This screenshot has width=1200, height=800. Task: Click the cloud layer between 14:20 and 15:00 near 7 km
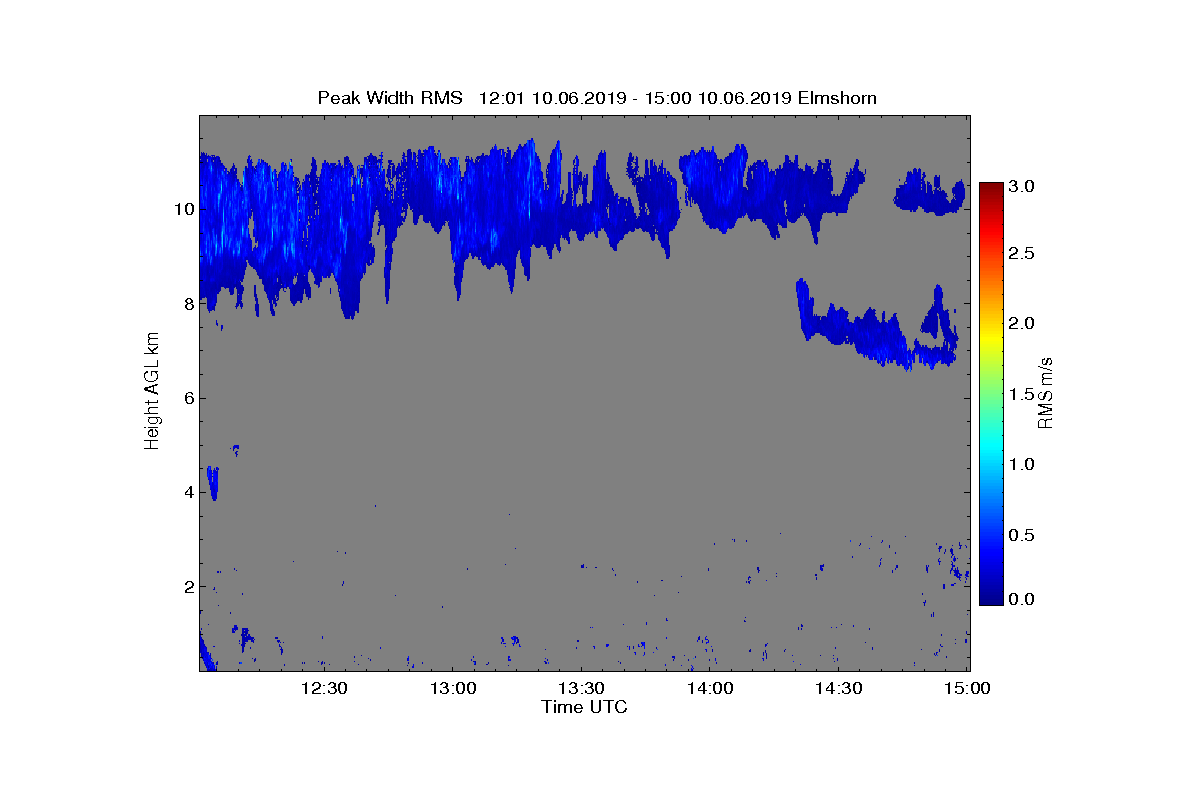[x=876, y=330]
